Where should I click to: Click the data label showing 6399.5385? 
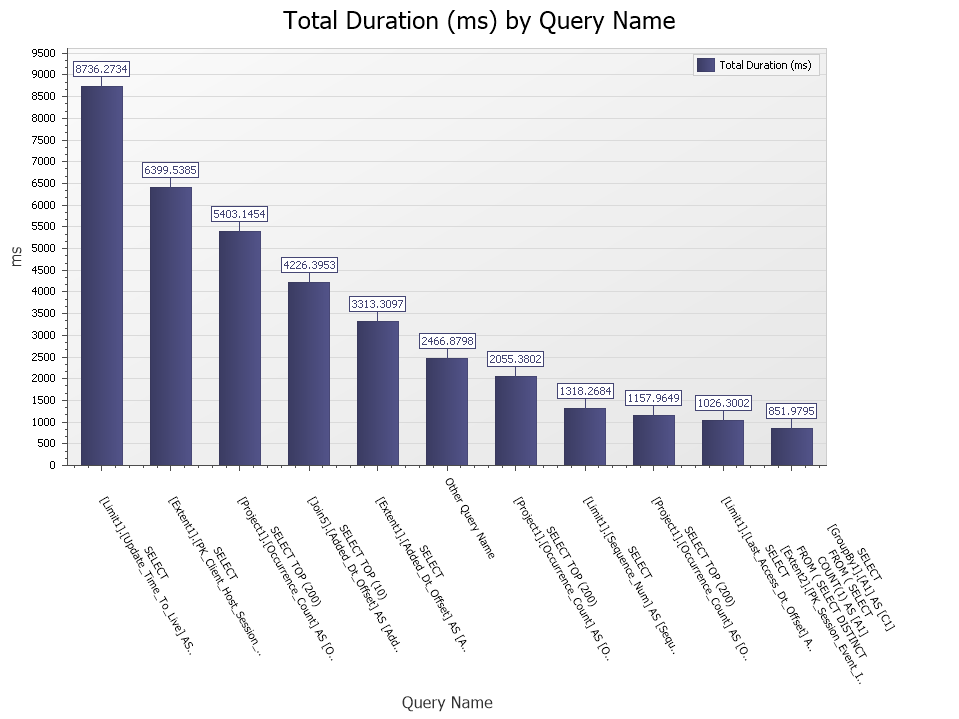click(171, 169)
